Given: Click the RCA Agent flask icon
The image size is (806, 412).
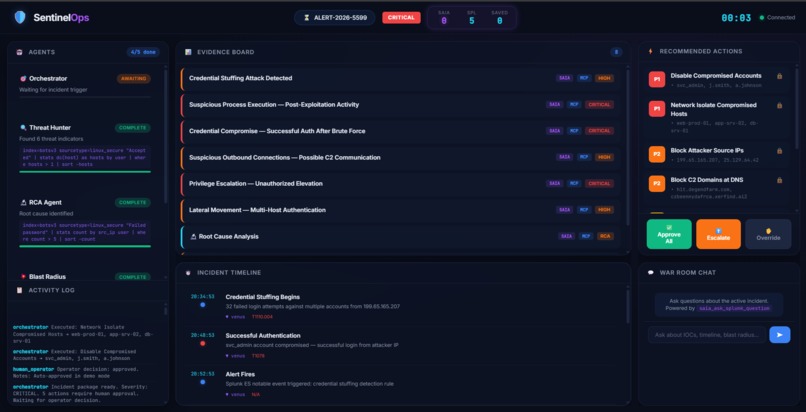Looking at the screenshot, I should point(23,202).
